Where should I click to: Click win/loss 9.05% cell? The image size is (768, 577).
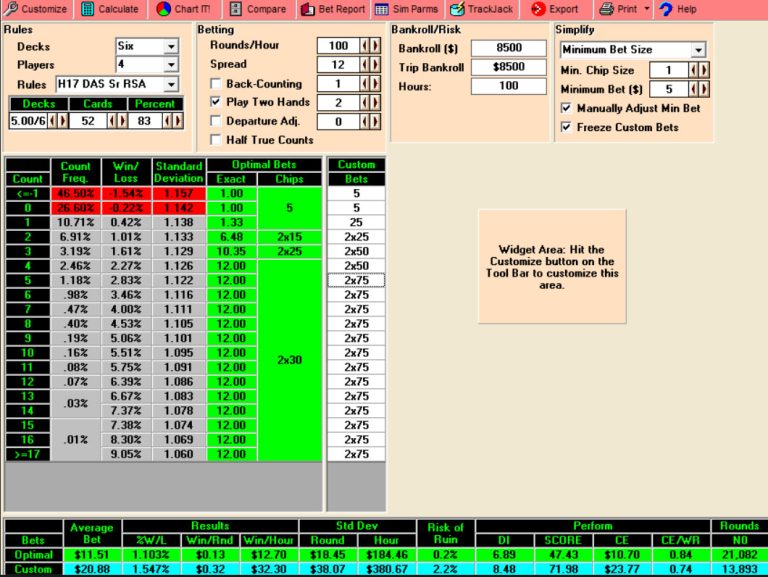click(126, 454)
